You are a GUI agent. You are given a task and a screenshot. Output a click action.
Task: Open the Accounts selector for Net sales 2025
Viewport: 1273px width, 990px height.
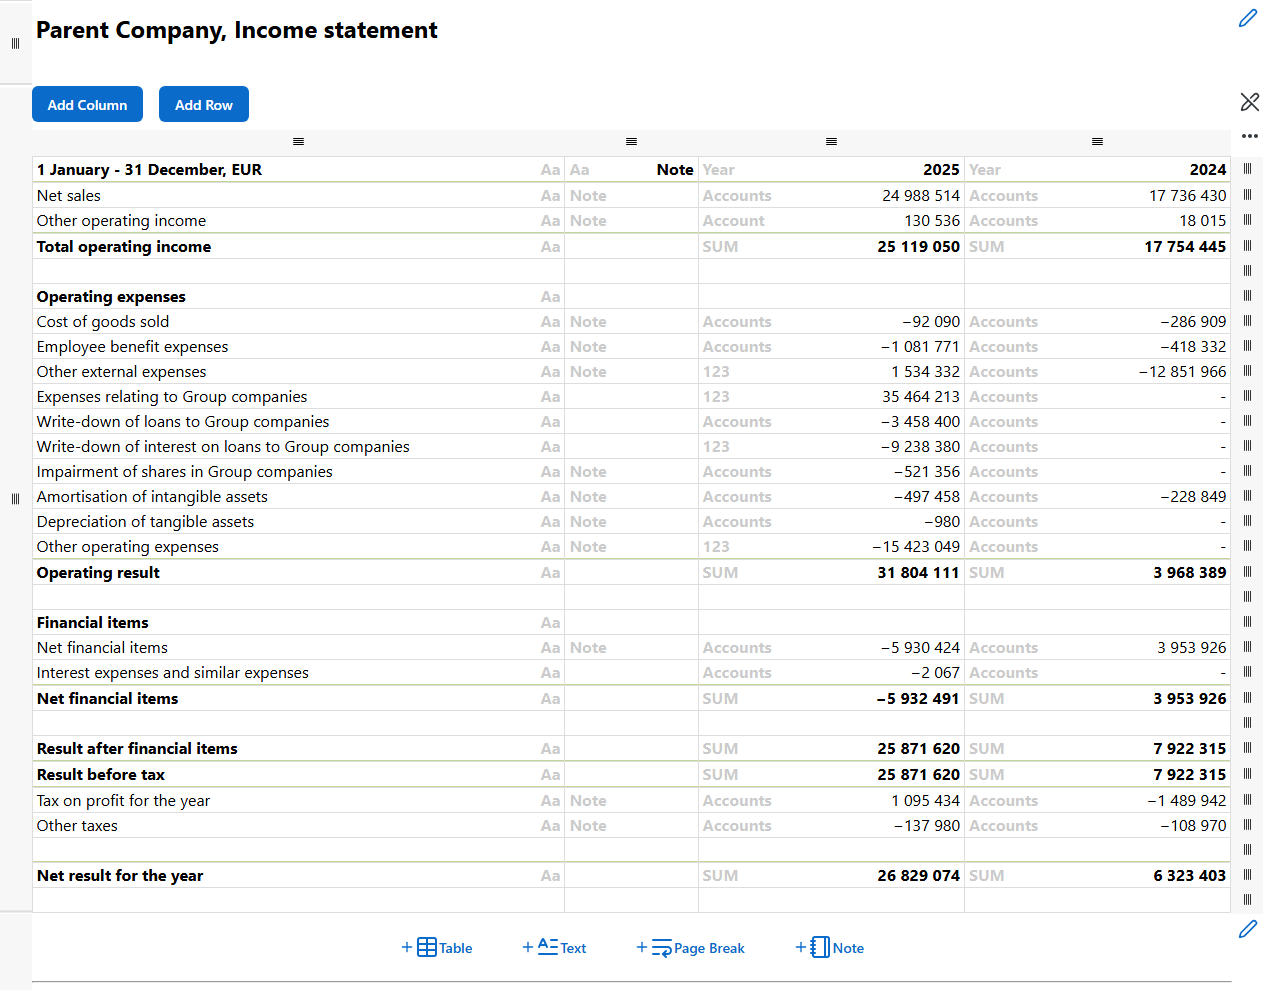(x=737, y=196)
